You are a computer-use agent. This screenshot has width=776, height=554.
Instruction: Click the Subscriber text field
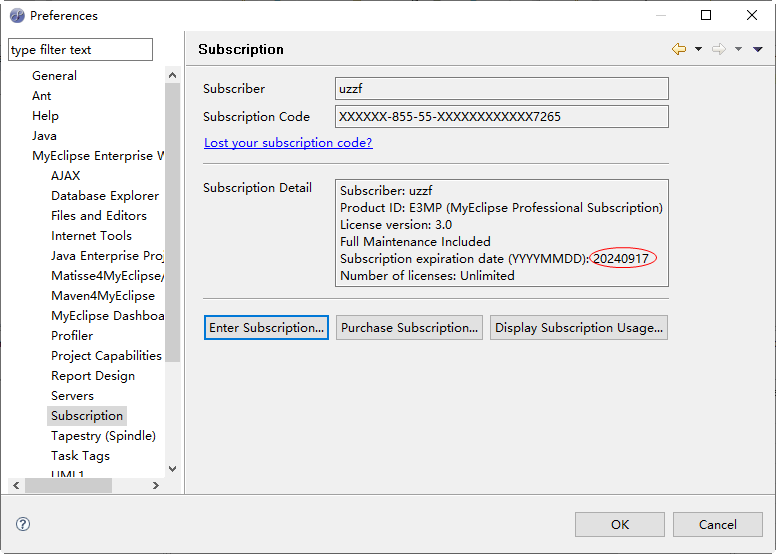click(501, 89)
